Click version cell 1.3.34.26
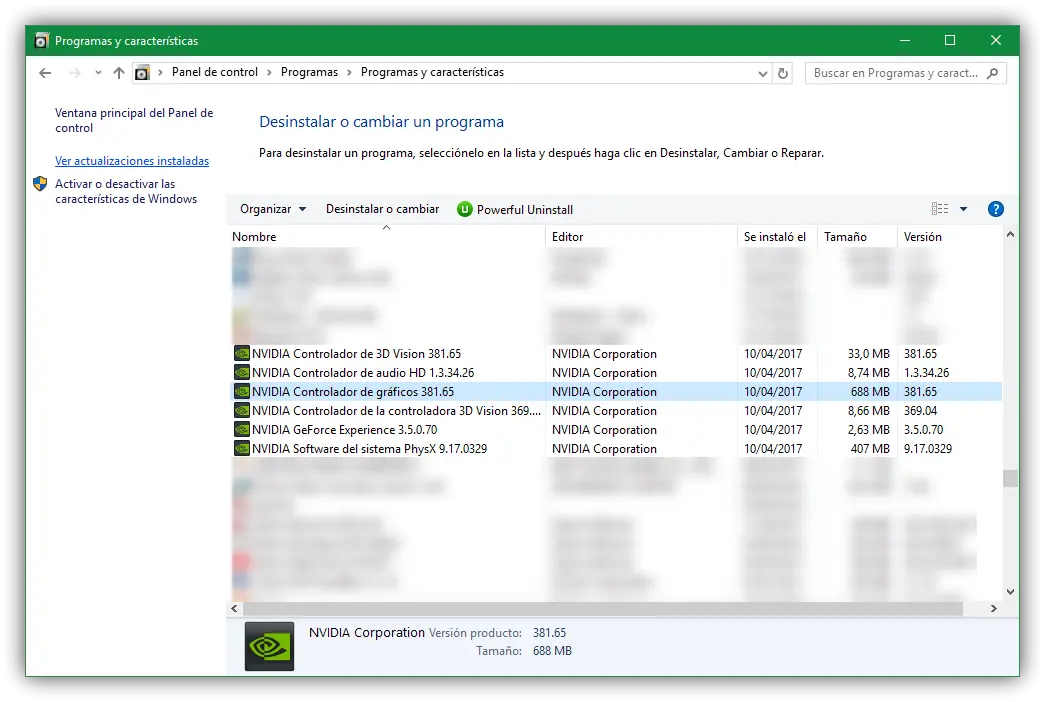The height and width of the screenshot is (702, 1045). coord(926,373)
